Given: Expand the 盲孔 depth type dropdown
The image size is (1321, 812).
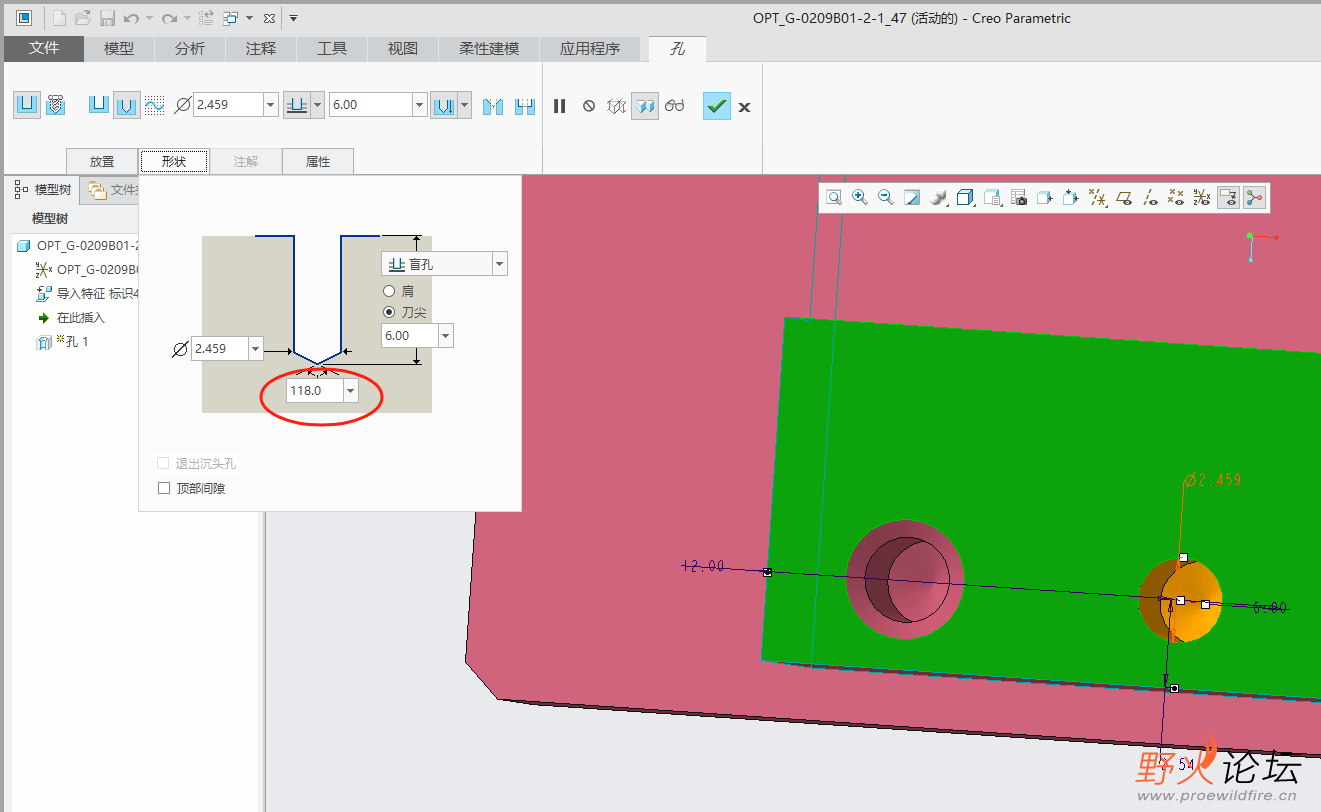Looking at the screenshot, I should [499, 265].
